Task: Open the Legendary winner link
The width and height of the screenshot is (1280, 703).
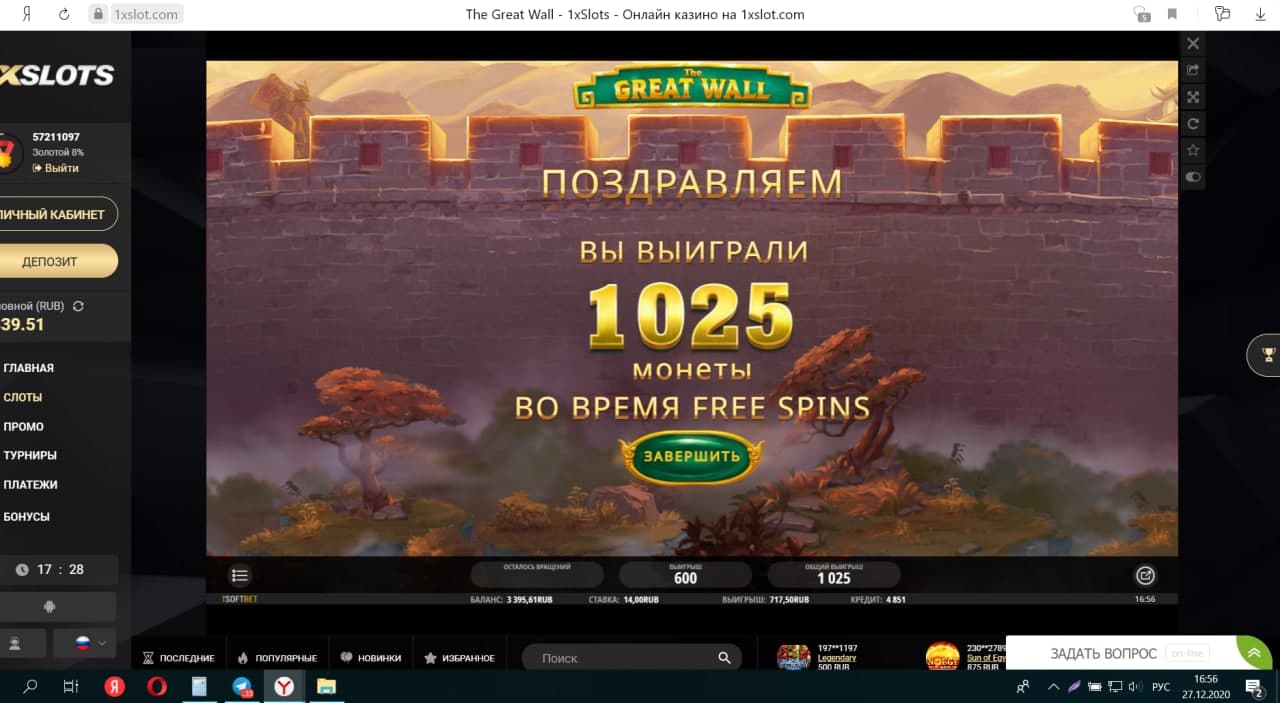Action: click(x=837, y=658)
